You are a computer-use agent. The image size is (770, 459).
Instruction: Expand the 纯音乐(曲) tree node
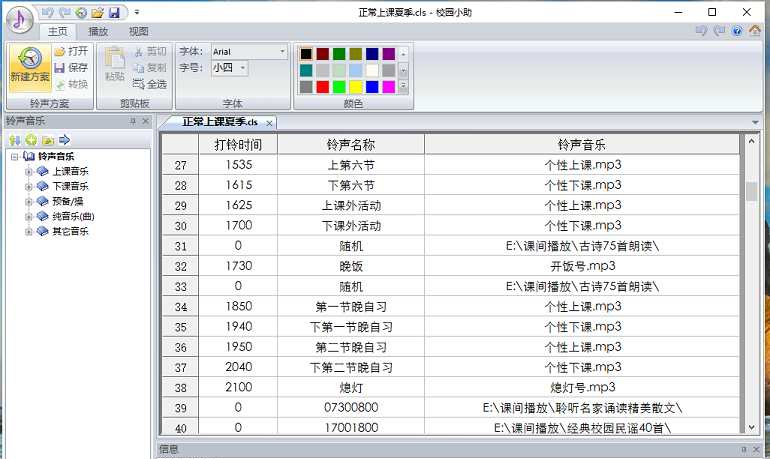(x=28, y=216)
